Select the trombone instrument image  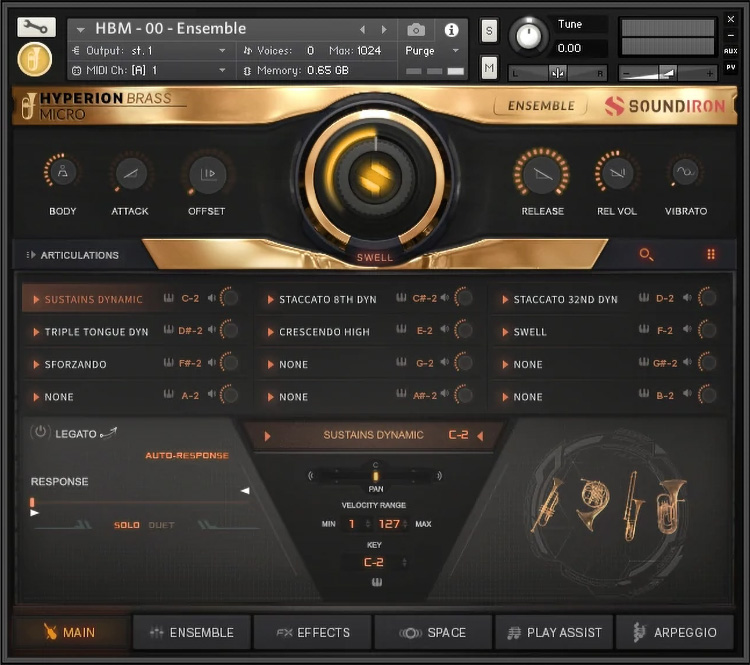pos(633,506)
